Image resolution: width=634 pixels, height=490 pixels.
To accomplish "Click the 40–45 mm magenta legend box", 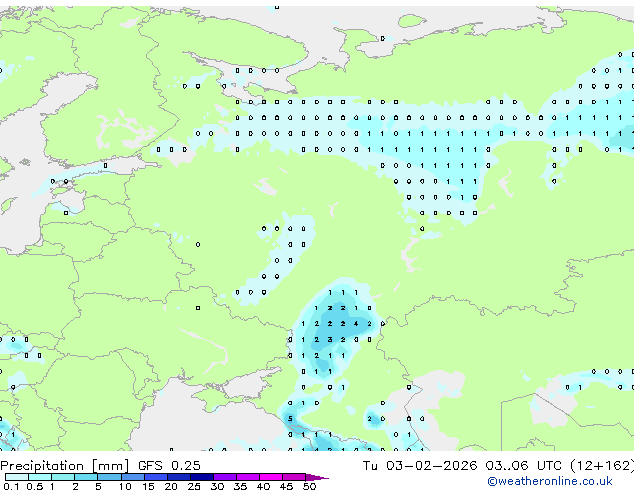I will [x=271, y=477].
